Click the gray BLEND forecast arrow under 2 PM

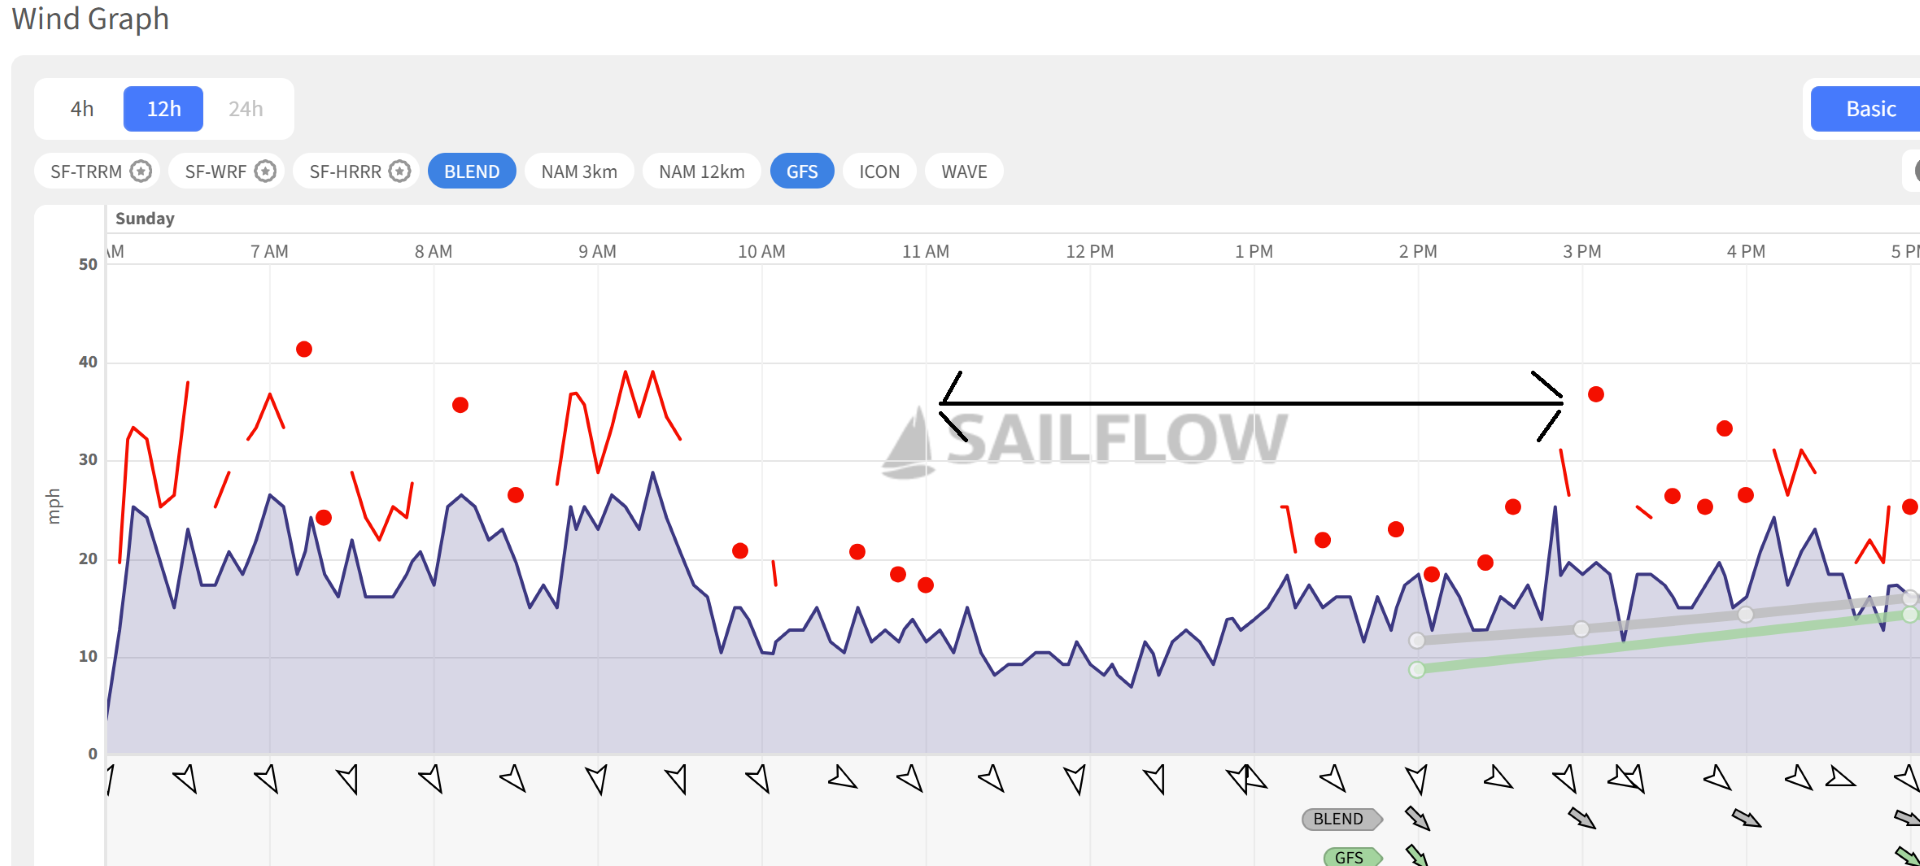[1417, 818]
